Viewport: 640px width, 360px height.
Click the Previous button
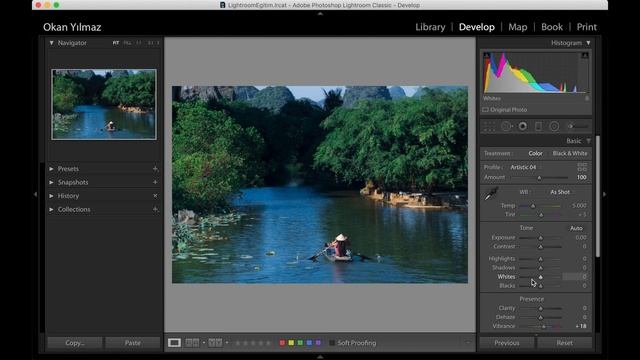point(507,343)
